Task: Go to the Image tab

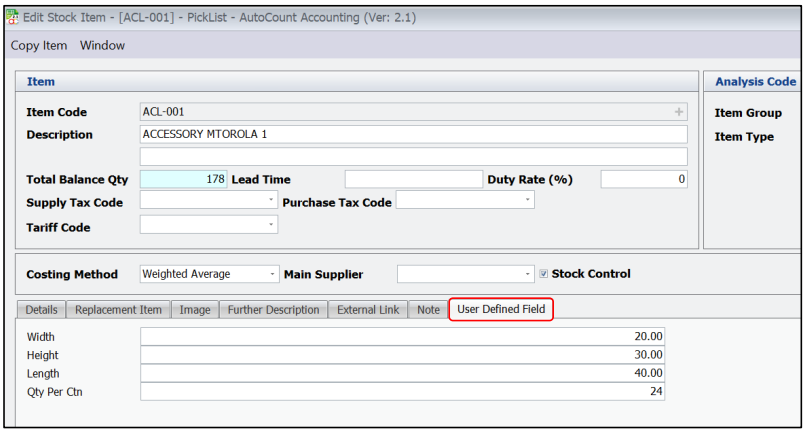Action: [x=195, y=310]
